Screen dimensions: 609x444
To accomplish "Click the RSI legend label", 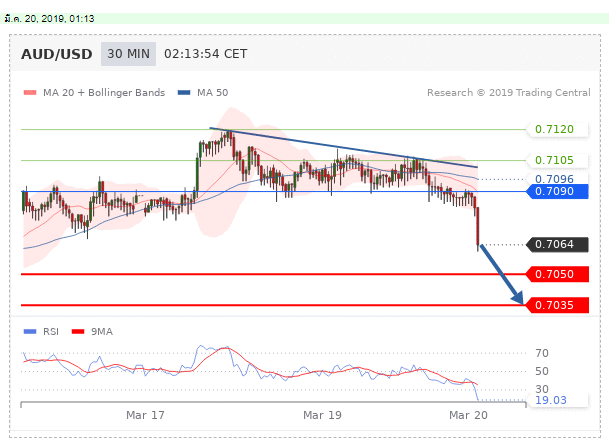I will [x=51, y=332].
